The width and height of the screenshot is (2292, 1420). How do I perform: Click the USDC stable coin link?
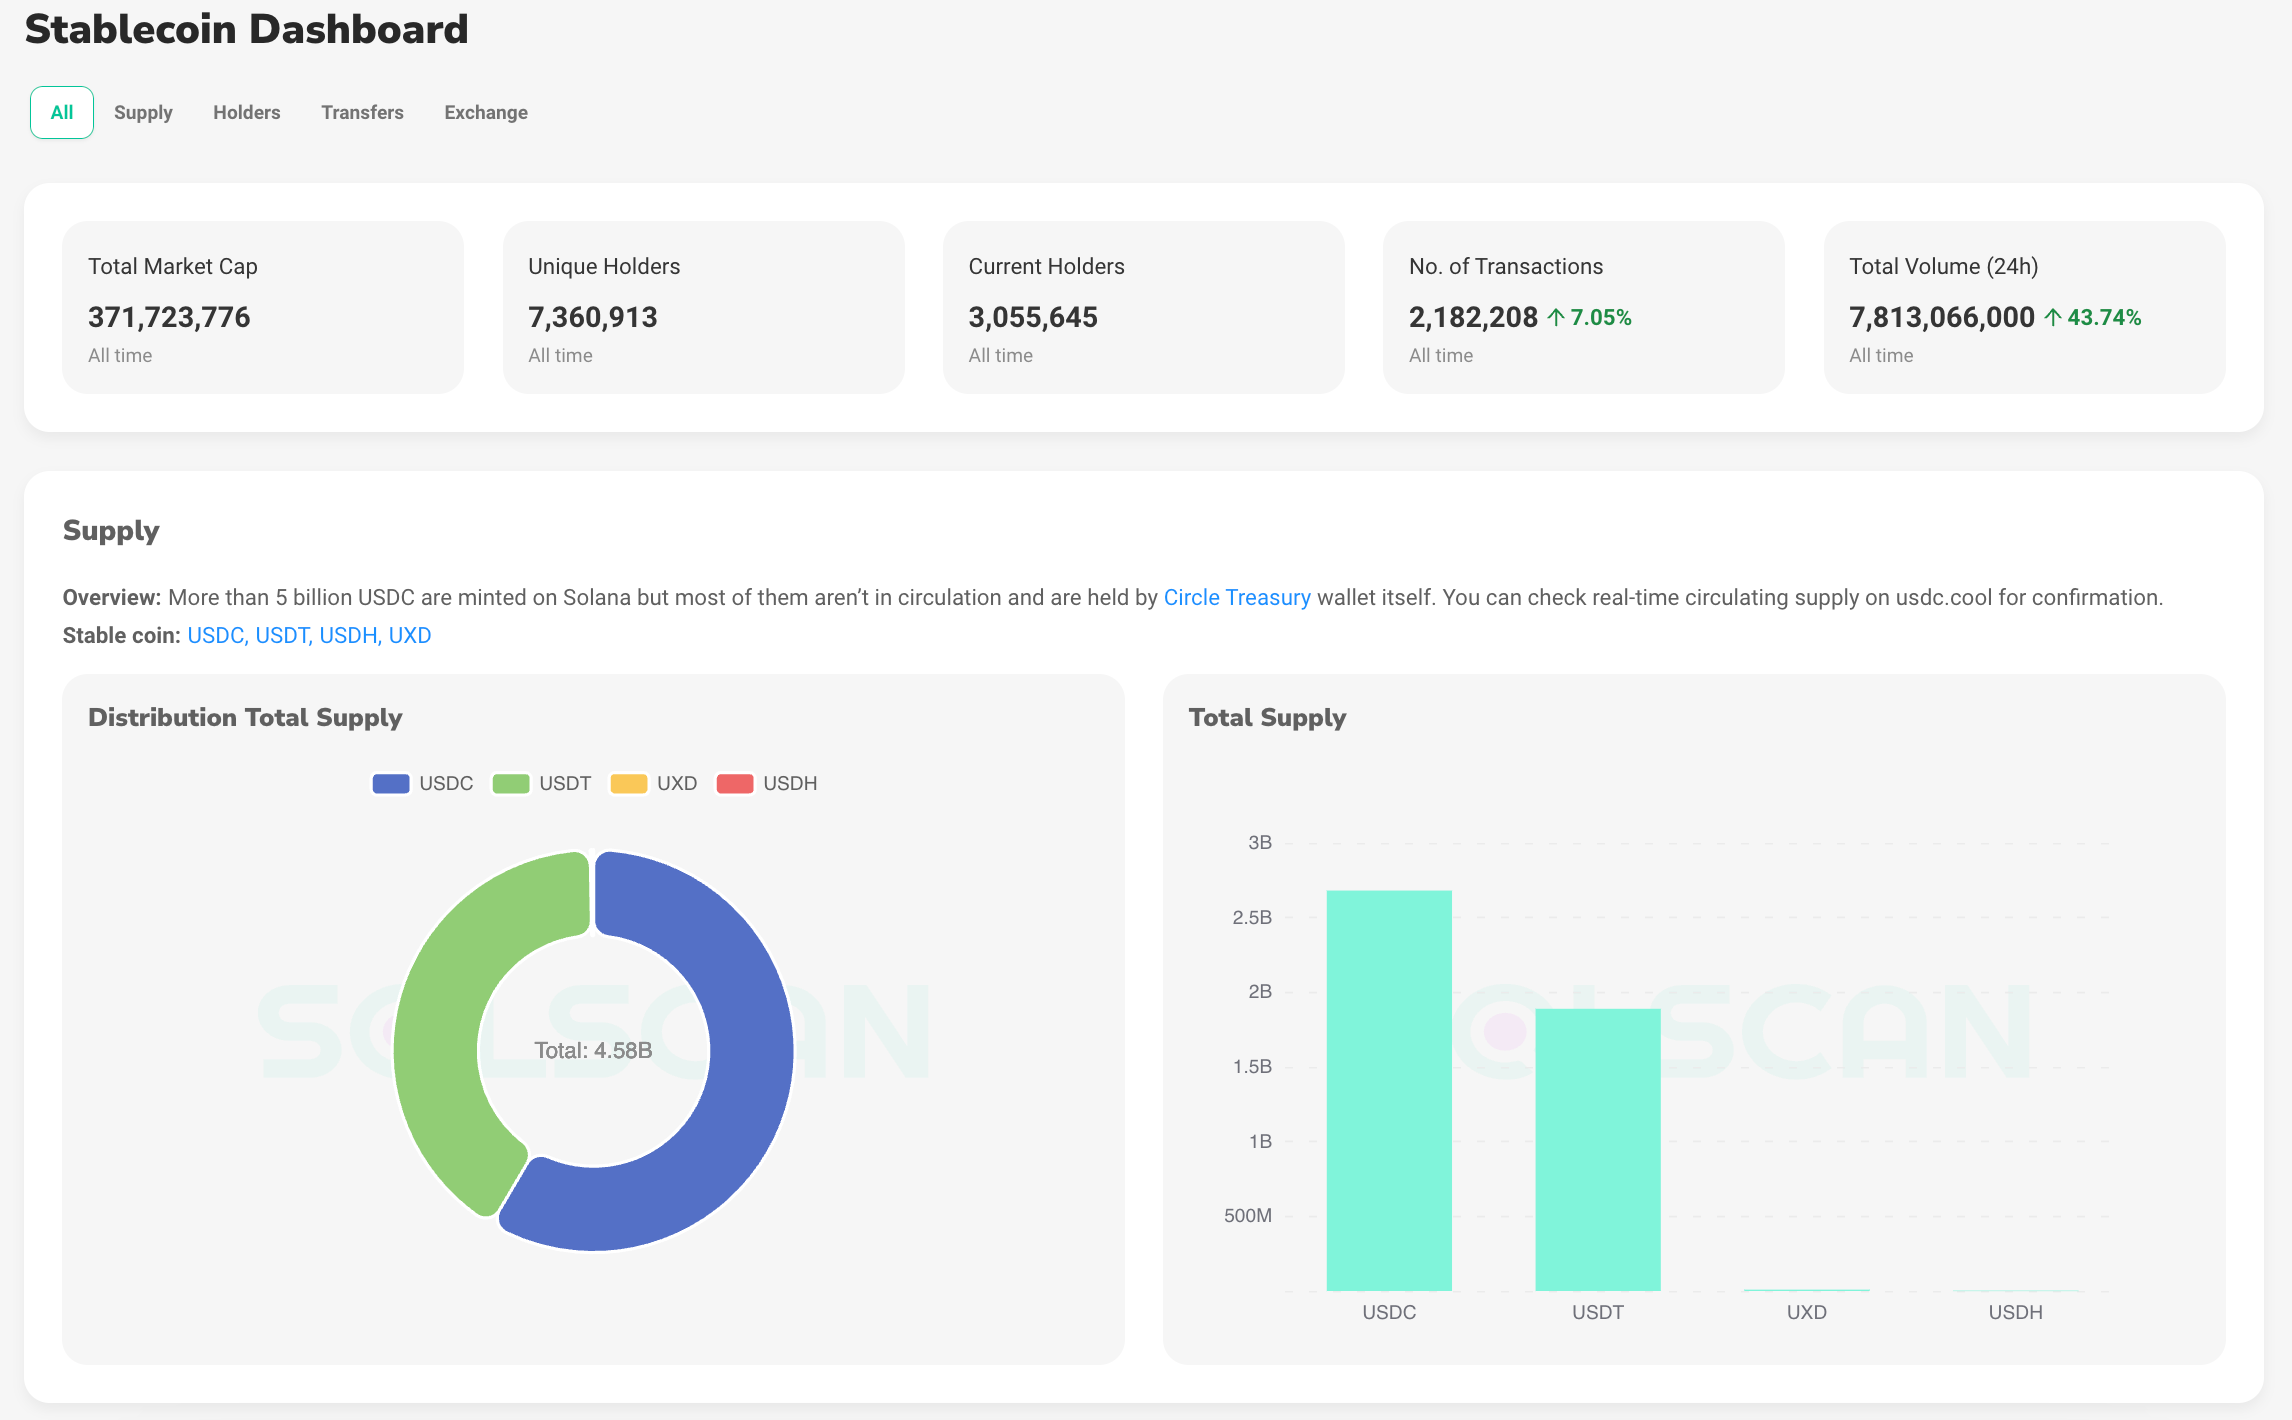(216, 635)
